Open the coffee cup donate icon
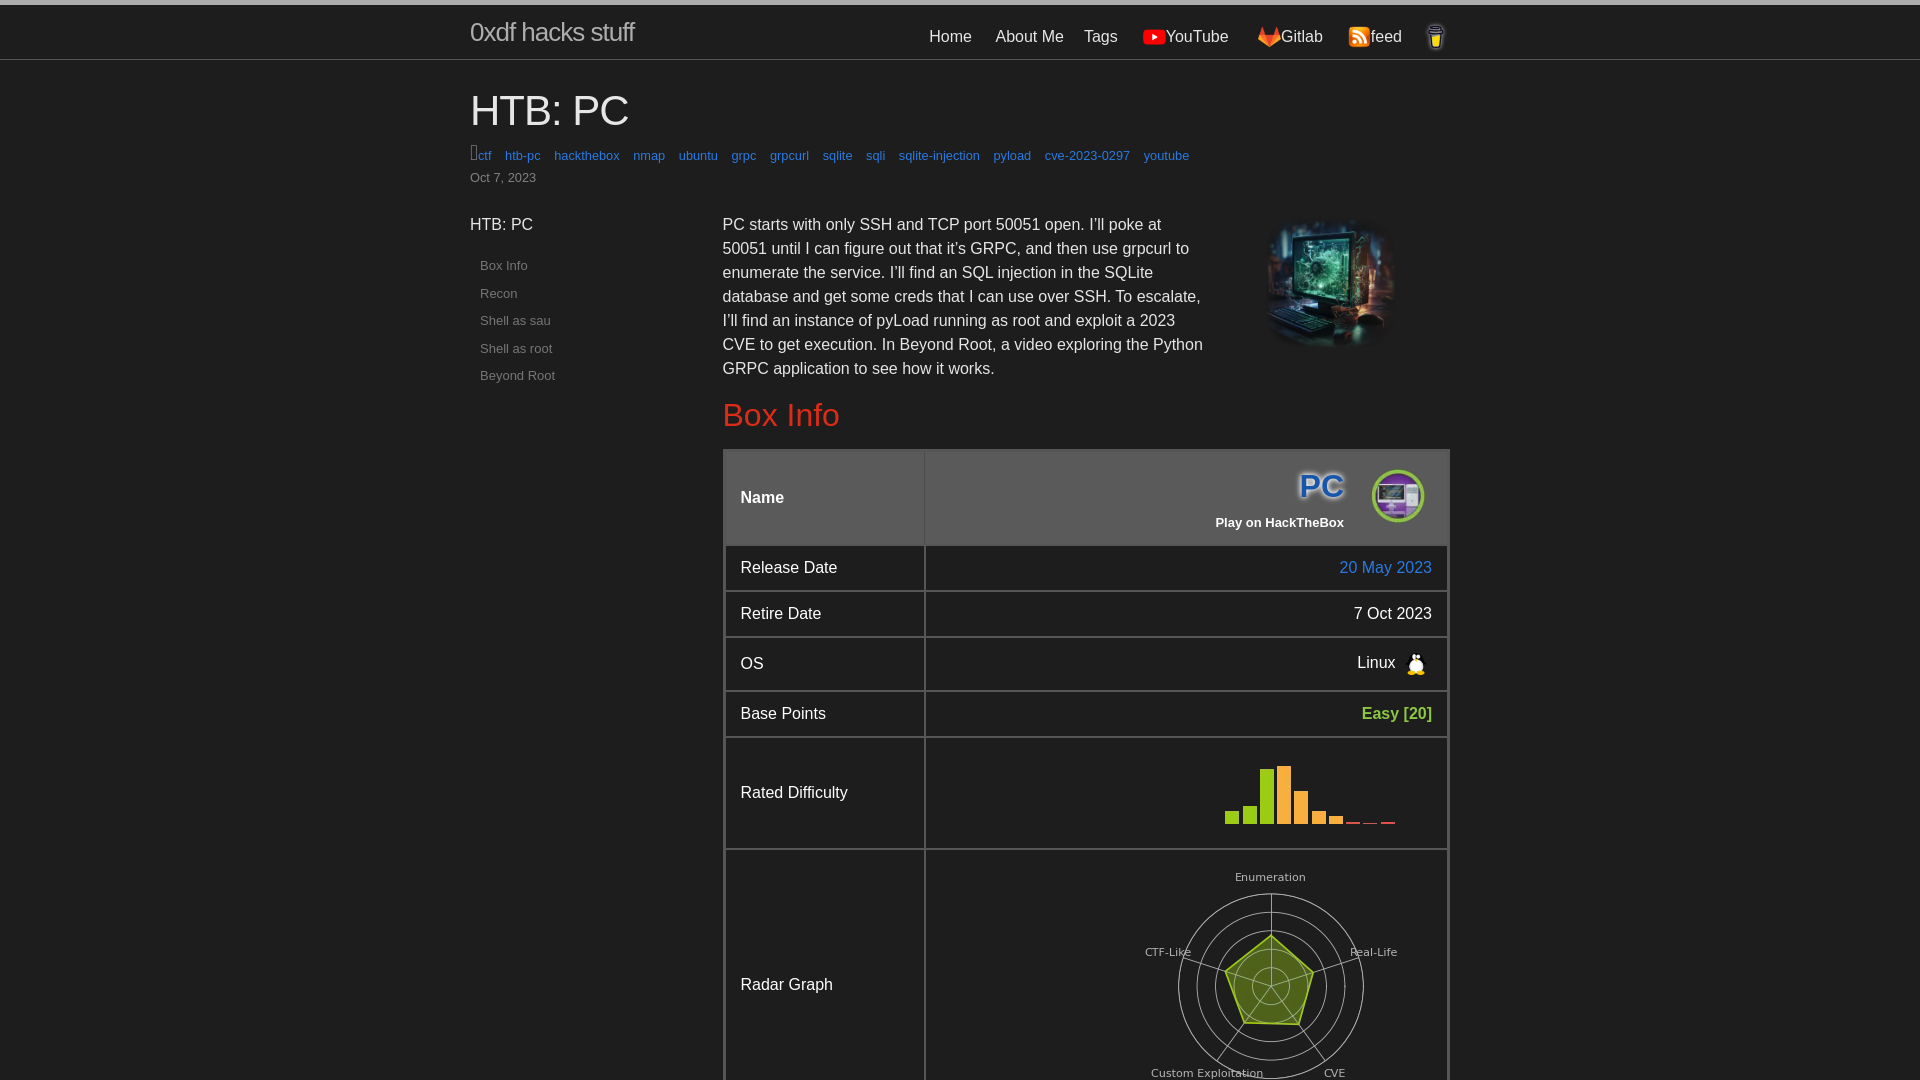 tap(1435, 37)
